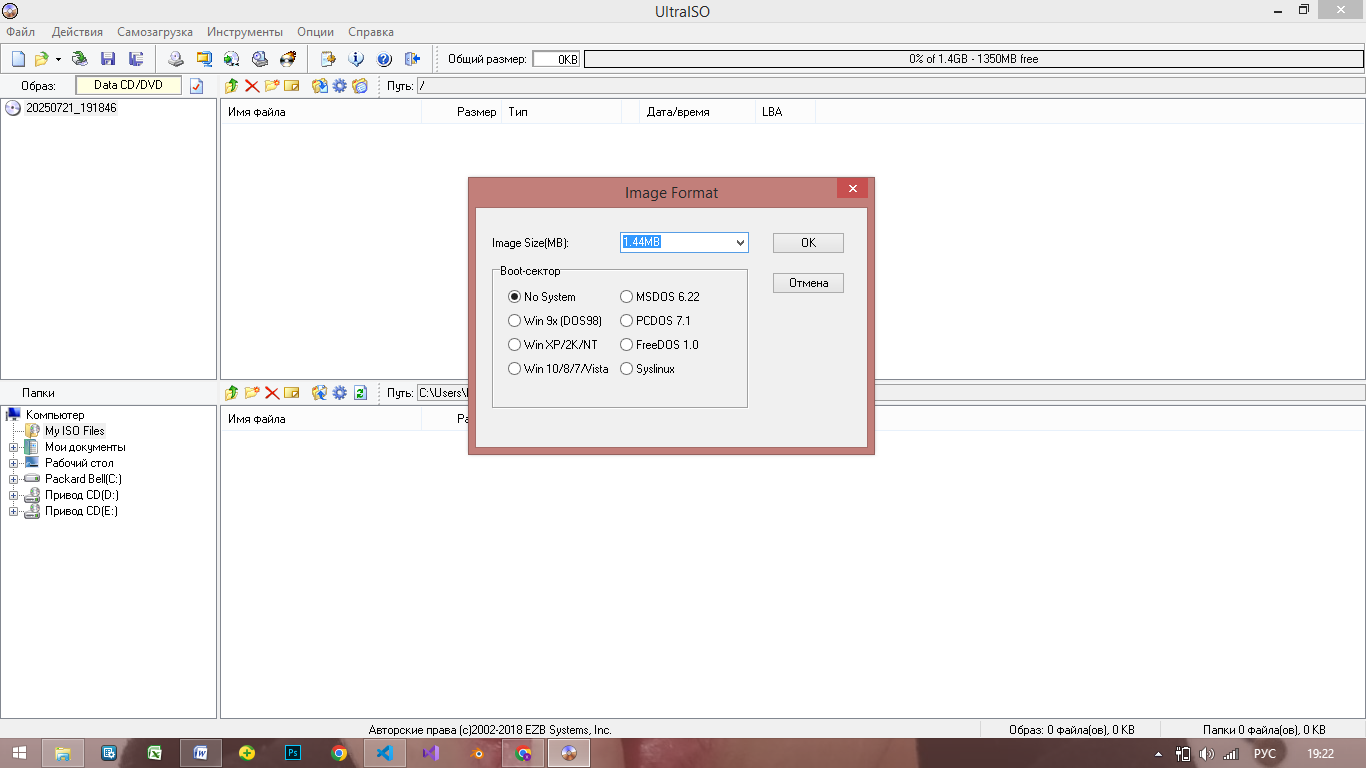Click the Отмена button
The image size is (1366, 768).
point(808,283)
